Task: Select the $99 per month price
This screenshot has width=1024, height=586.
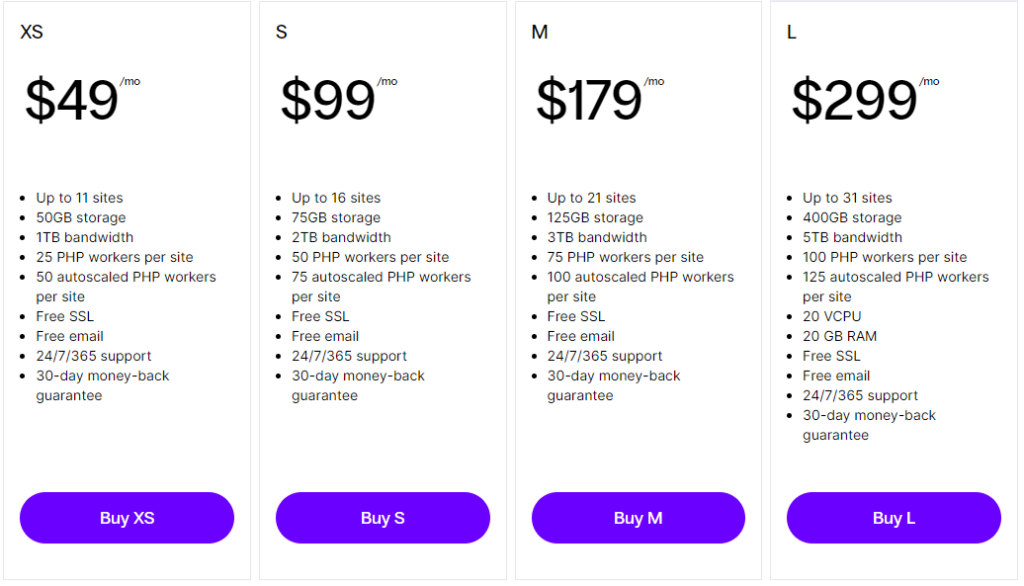Action: tap(338, 98)
